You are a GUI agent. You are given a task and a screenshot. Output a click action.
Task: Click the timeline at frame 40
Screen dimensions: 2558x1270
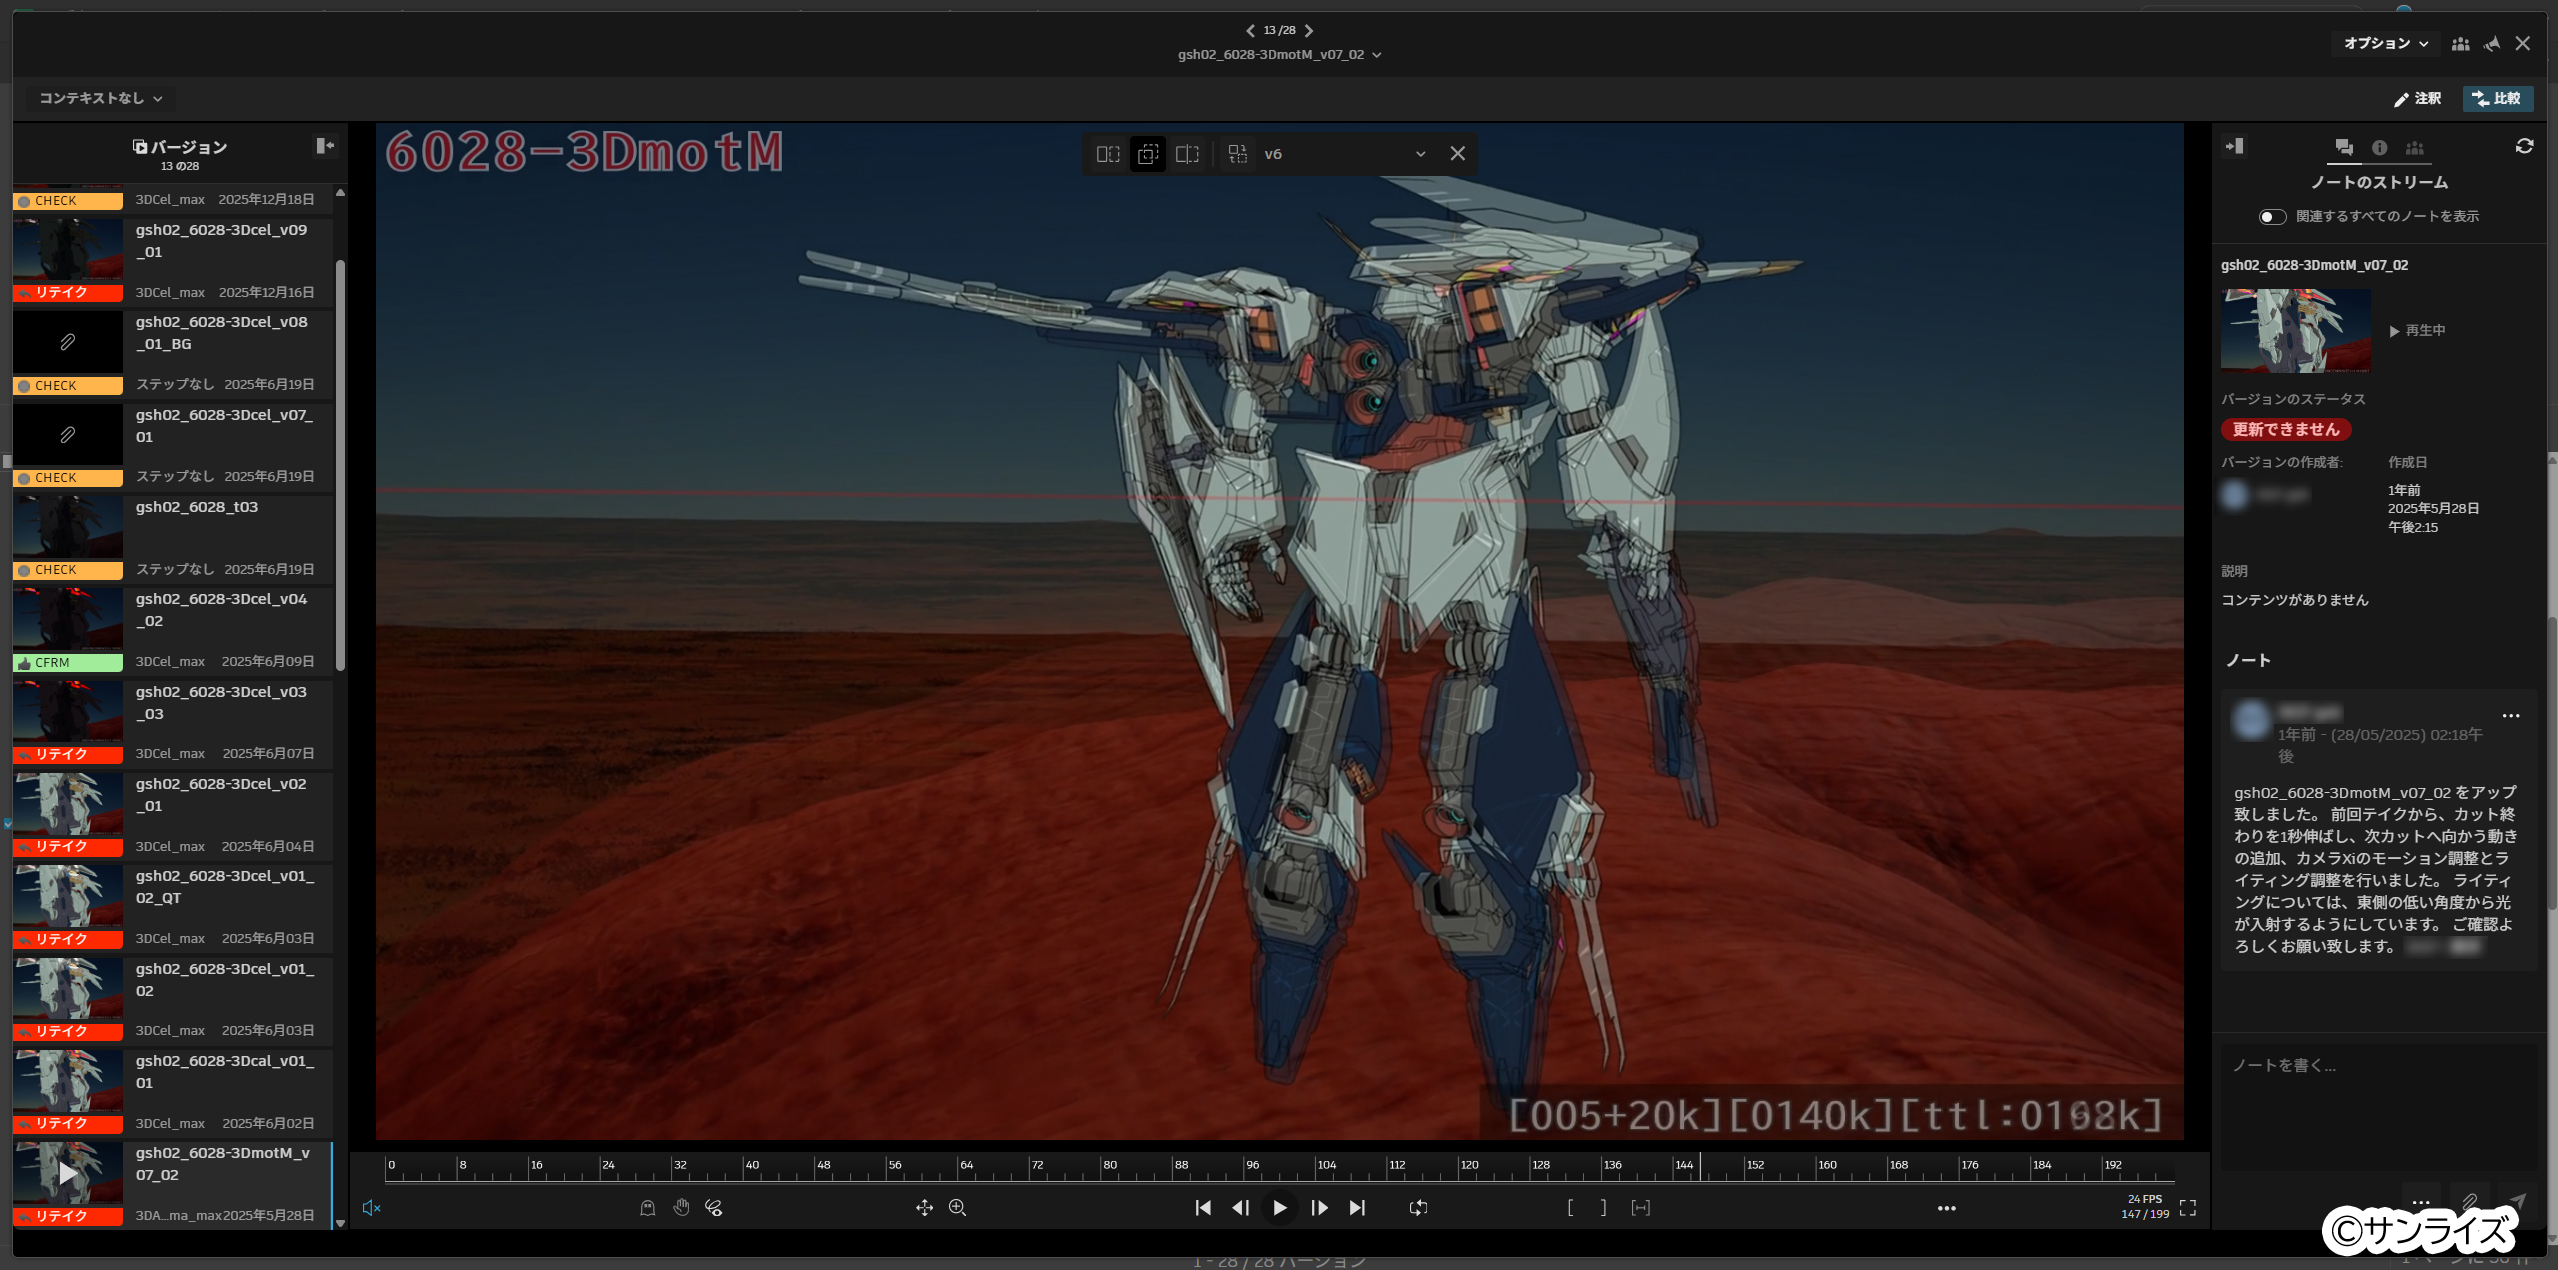coord(744,1168)
